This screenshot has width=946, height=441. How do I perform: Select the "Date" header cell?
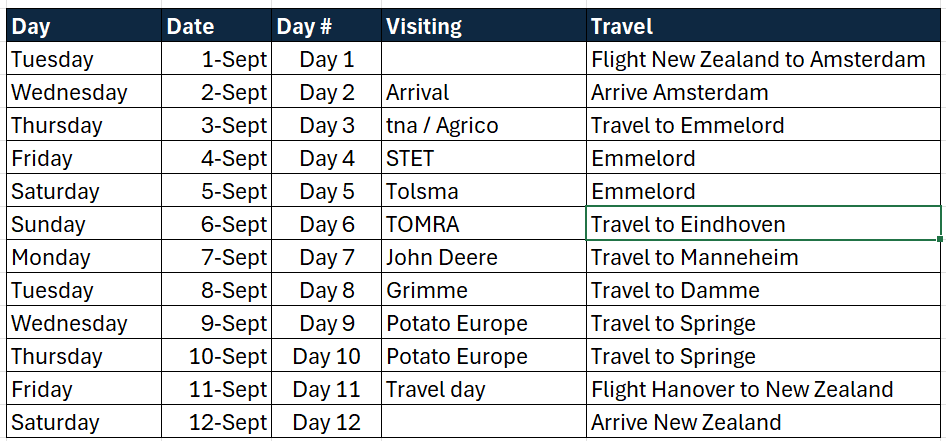click(x=216, y=26)
